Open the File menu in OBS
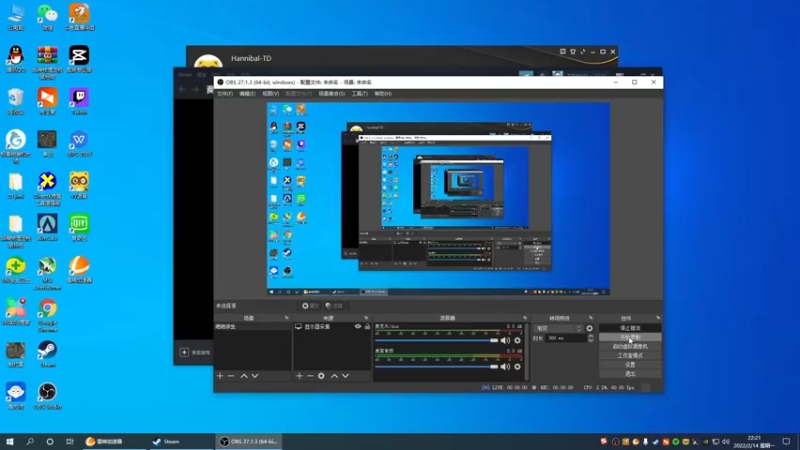Image resolution: width=800 pixels, height=450 pixels. coord(224,94)
